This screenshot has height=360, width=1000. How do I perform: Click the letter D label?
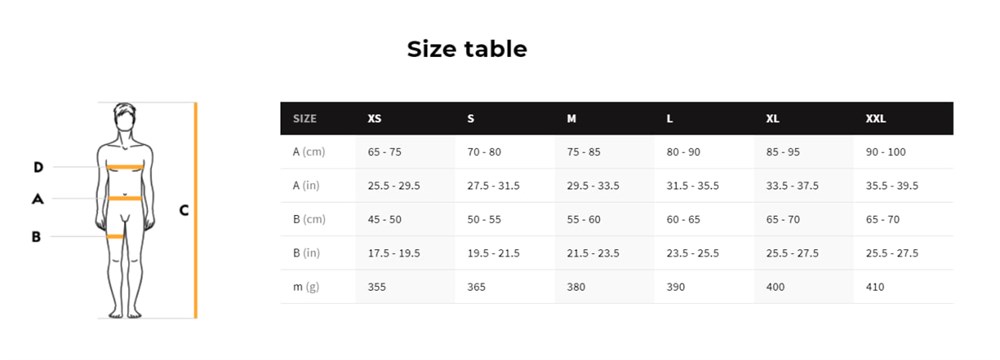click(x=38, y=167)
